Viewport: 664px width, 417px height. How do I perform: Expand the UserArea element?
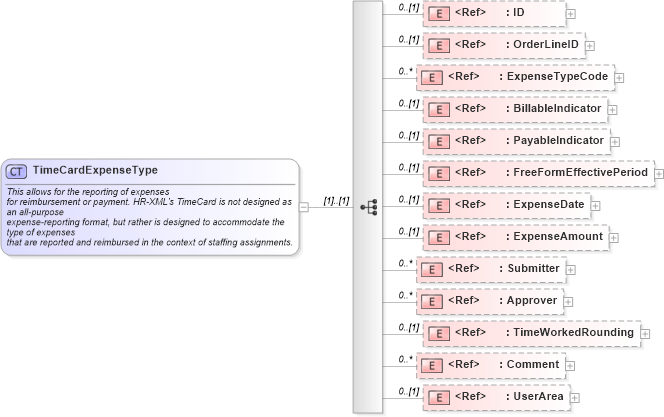click(x=575, y=398)
